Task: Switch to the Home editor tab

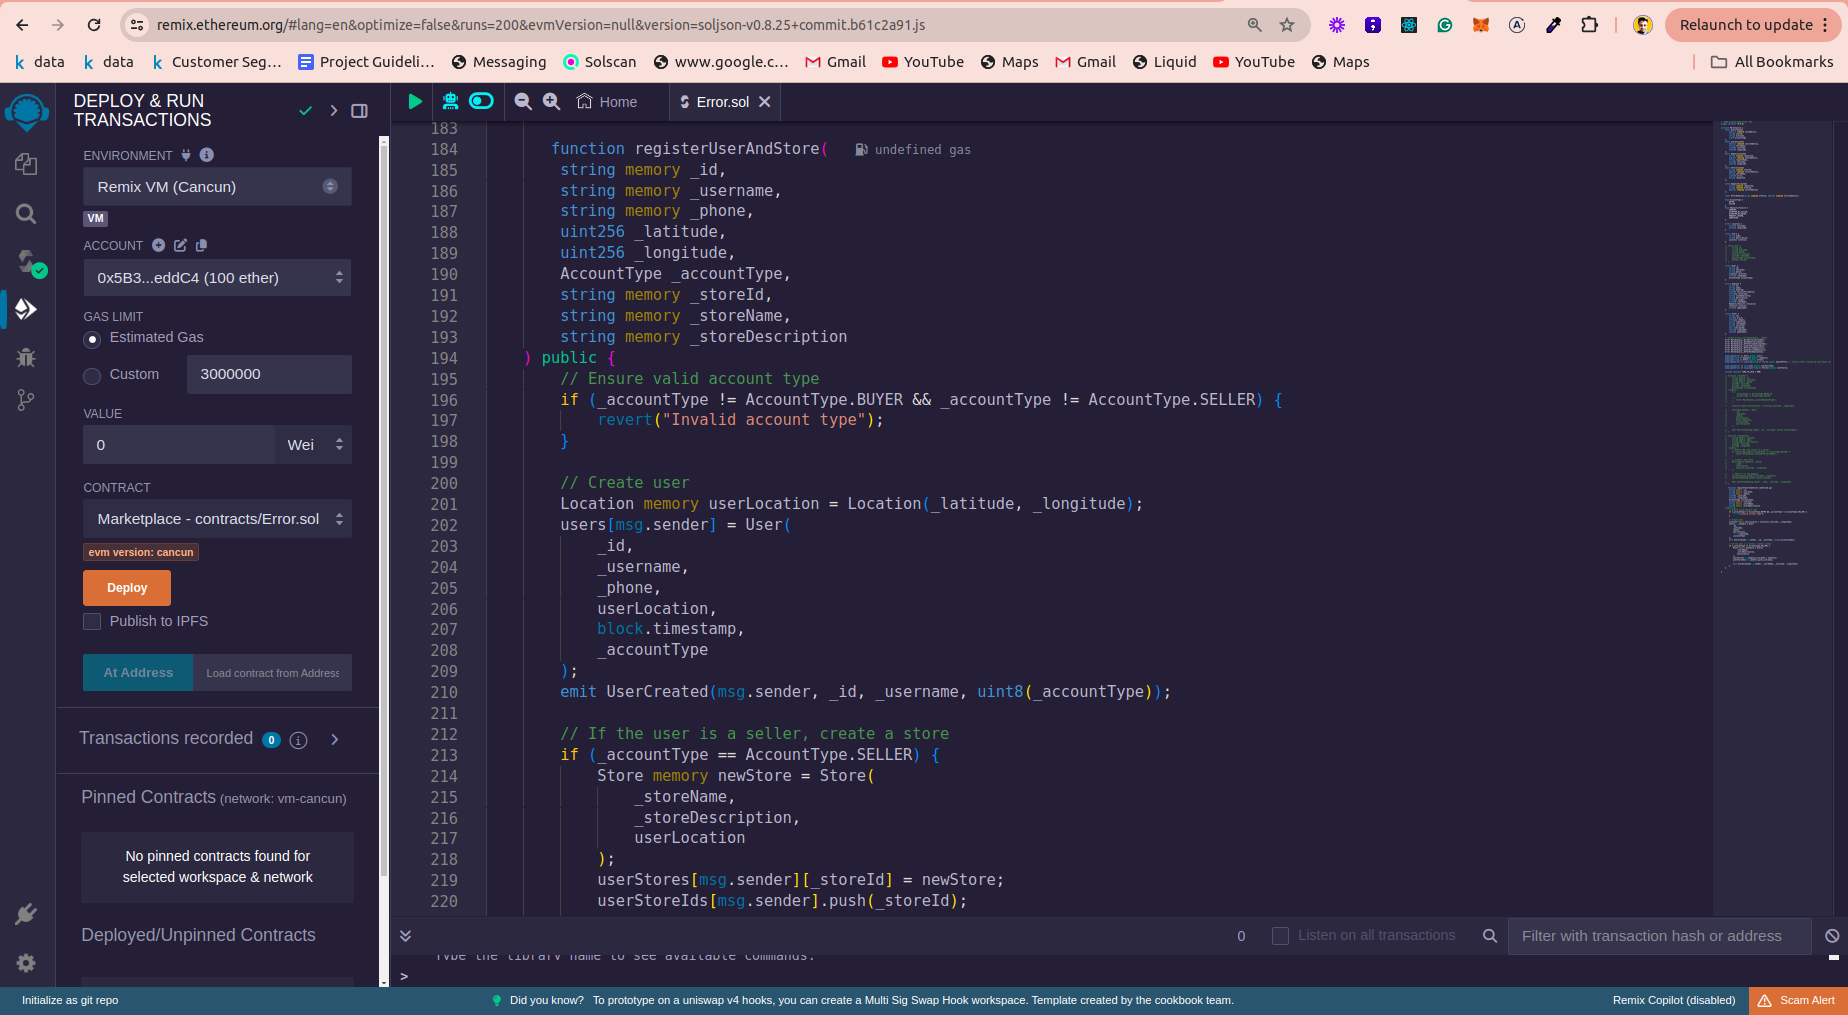Action: (607, 102)
